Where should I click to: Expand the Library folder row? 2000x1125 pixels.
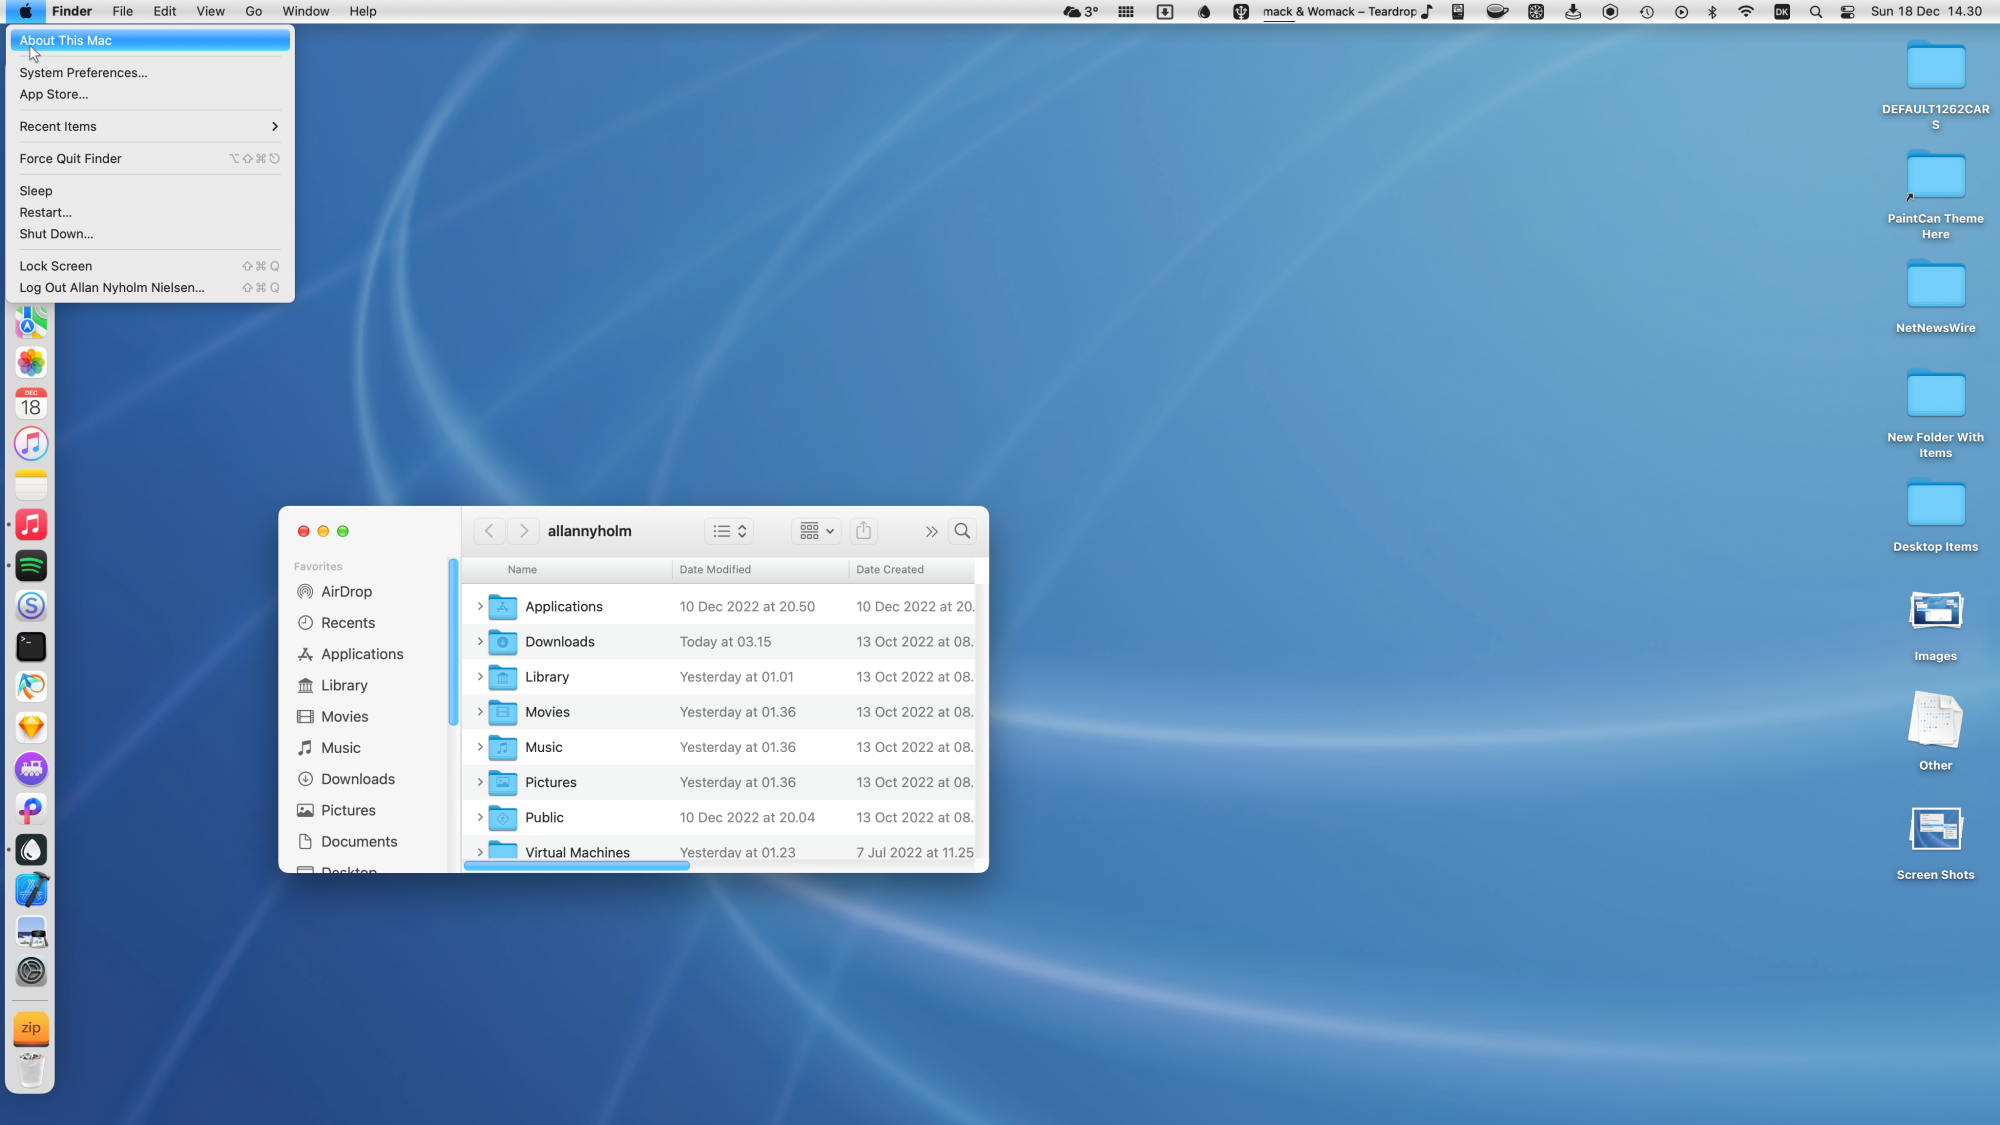(x=480, y=677)
